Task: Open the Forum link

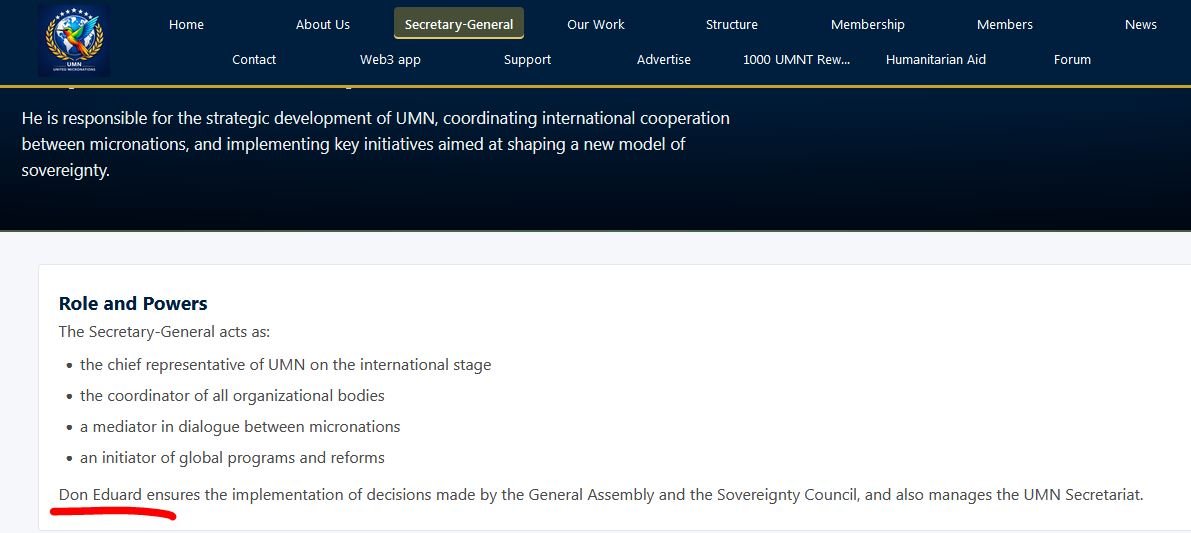Action: [1072, 60]
